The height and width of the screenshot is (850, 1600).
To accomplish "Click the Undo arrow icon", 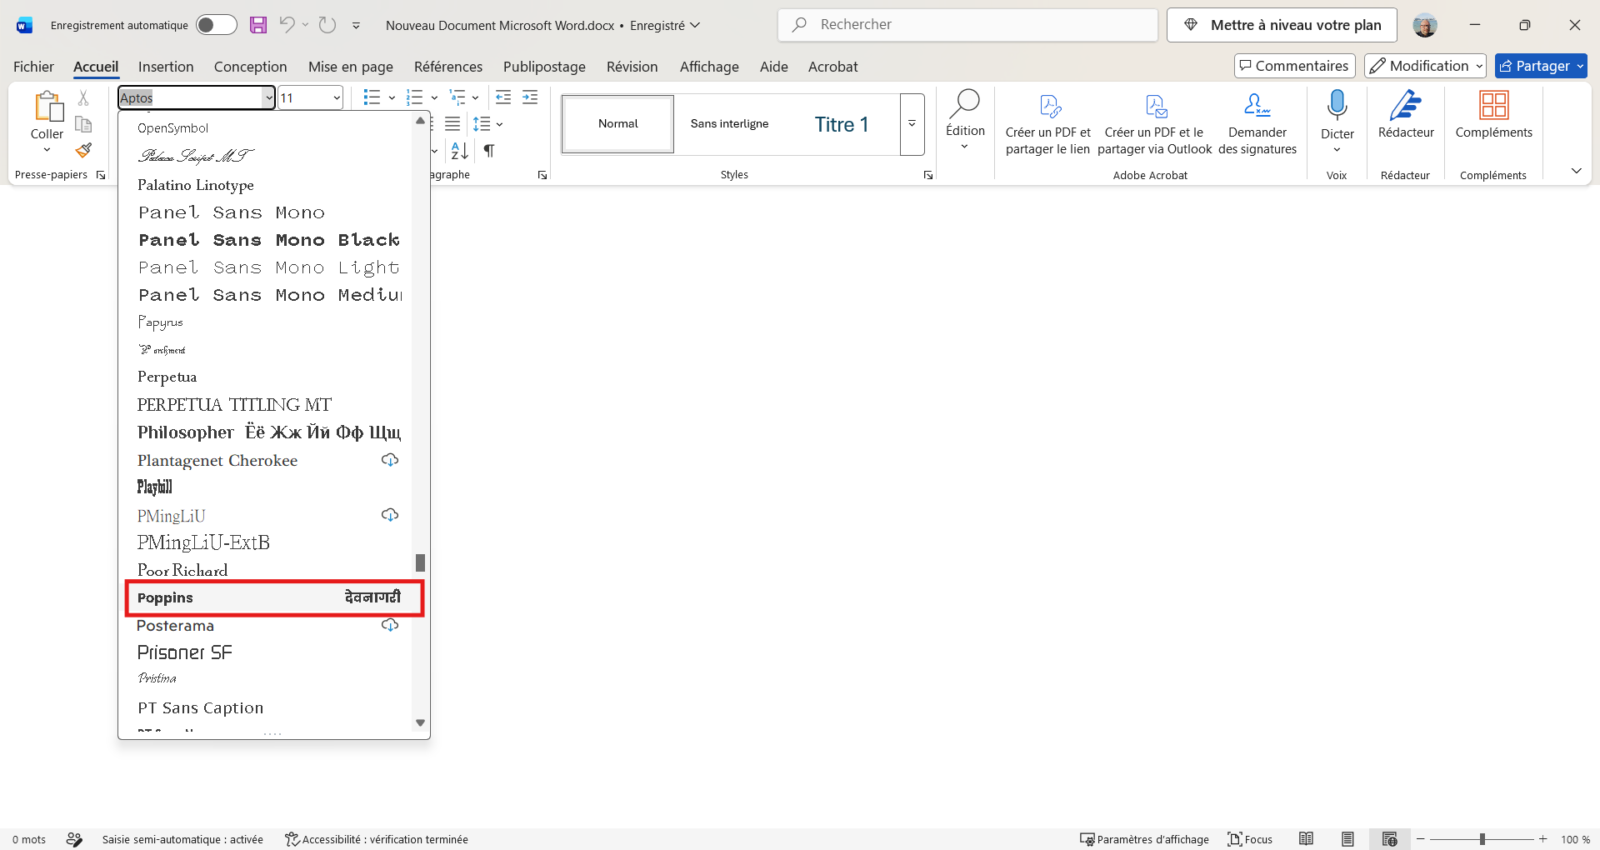I will tap(287, 25).
